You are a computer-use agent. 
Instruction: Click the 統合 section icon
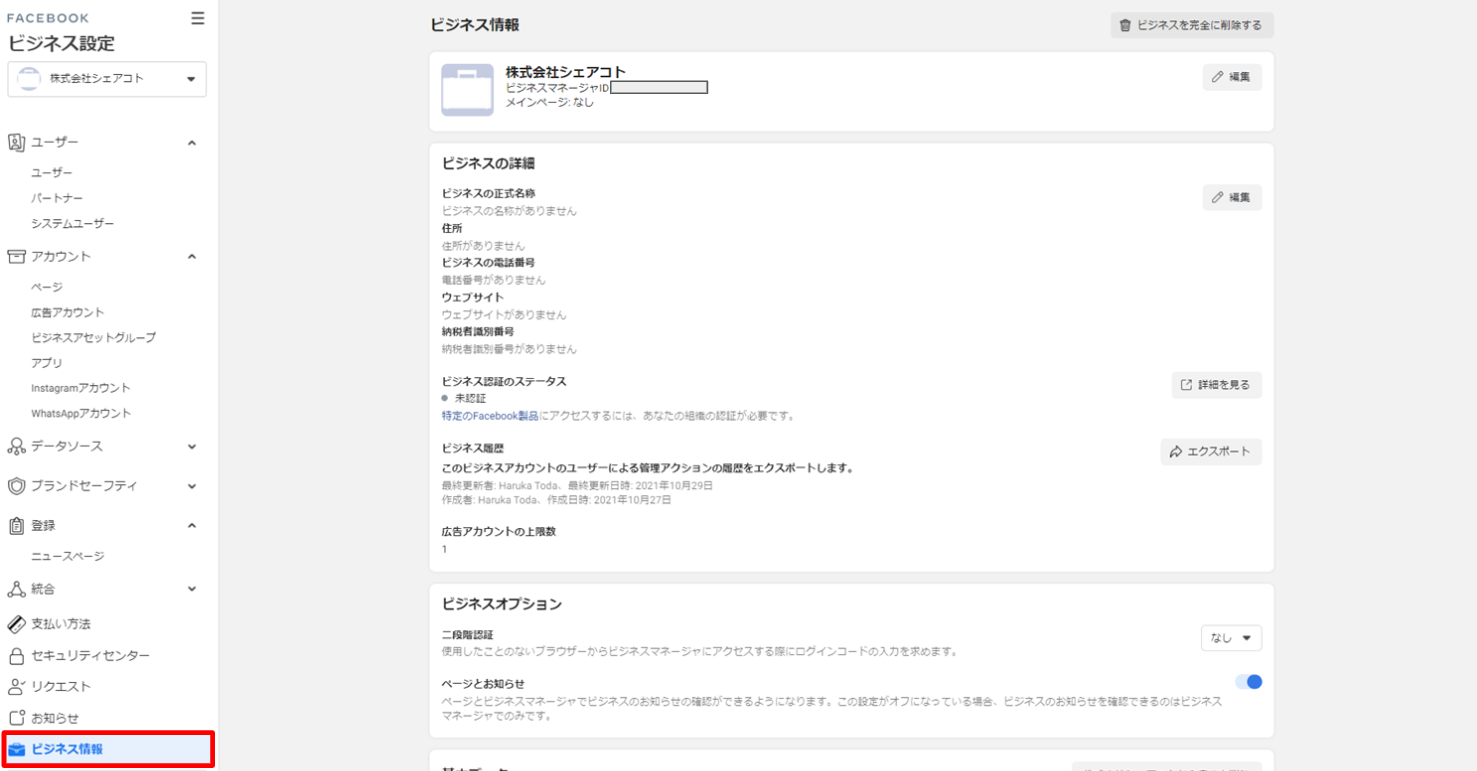pos(16,589)
